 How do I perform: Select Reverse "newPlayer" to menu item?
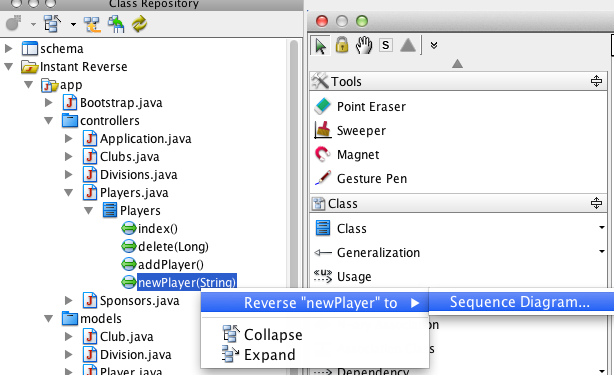point(314,303)
